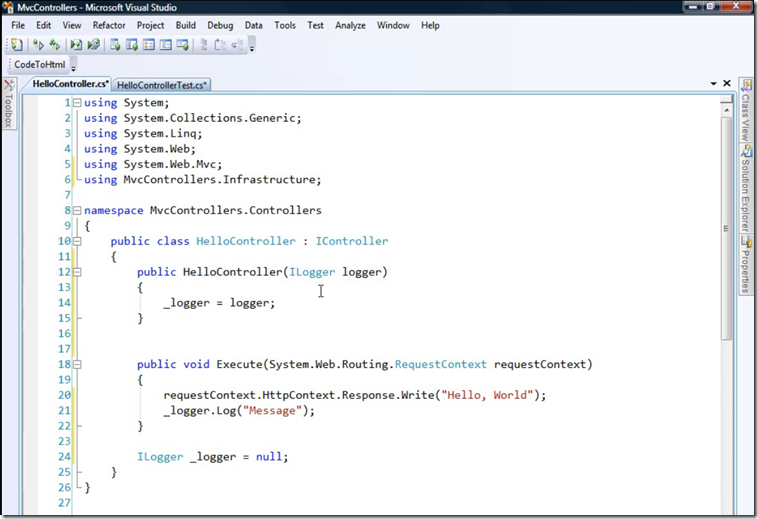Click the red-lined coverage coloring icon

tap(204, 45)
